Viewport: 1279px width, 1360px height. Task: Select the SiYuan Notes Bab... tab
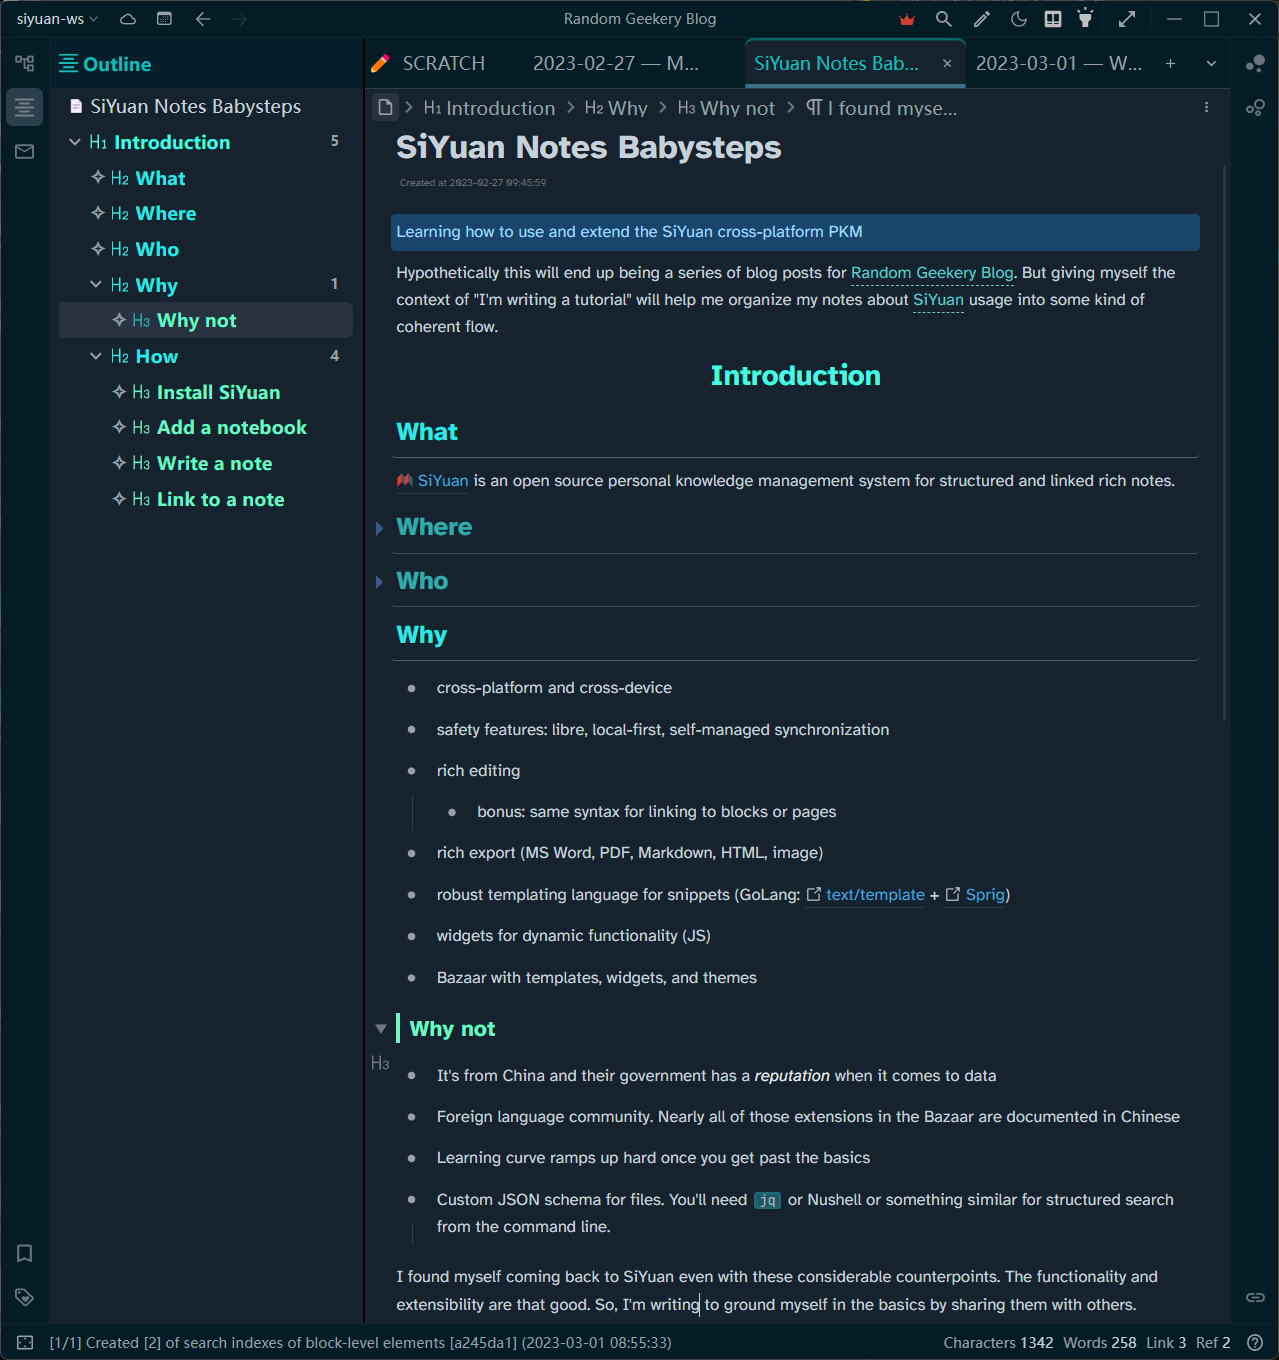(836, 63)
